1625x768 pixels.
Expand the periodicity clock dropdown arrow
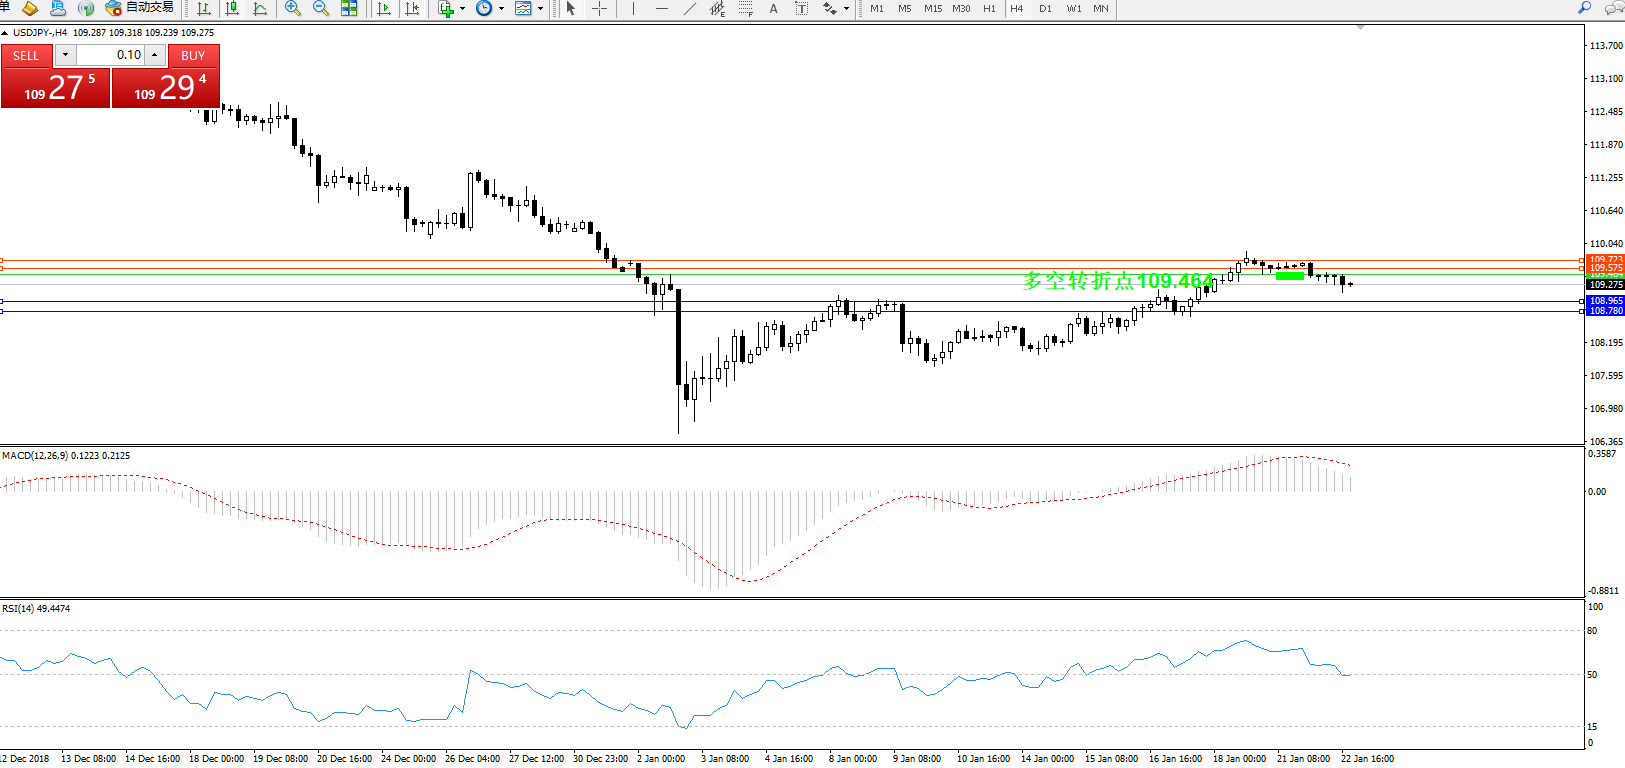[501, 8]
